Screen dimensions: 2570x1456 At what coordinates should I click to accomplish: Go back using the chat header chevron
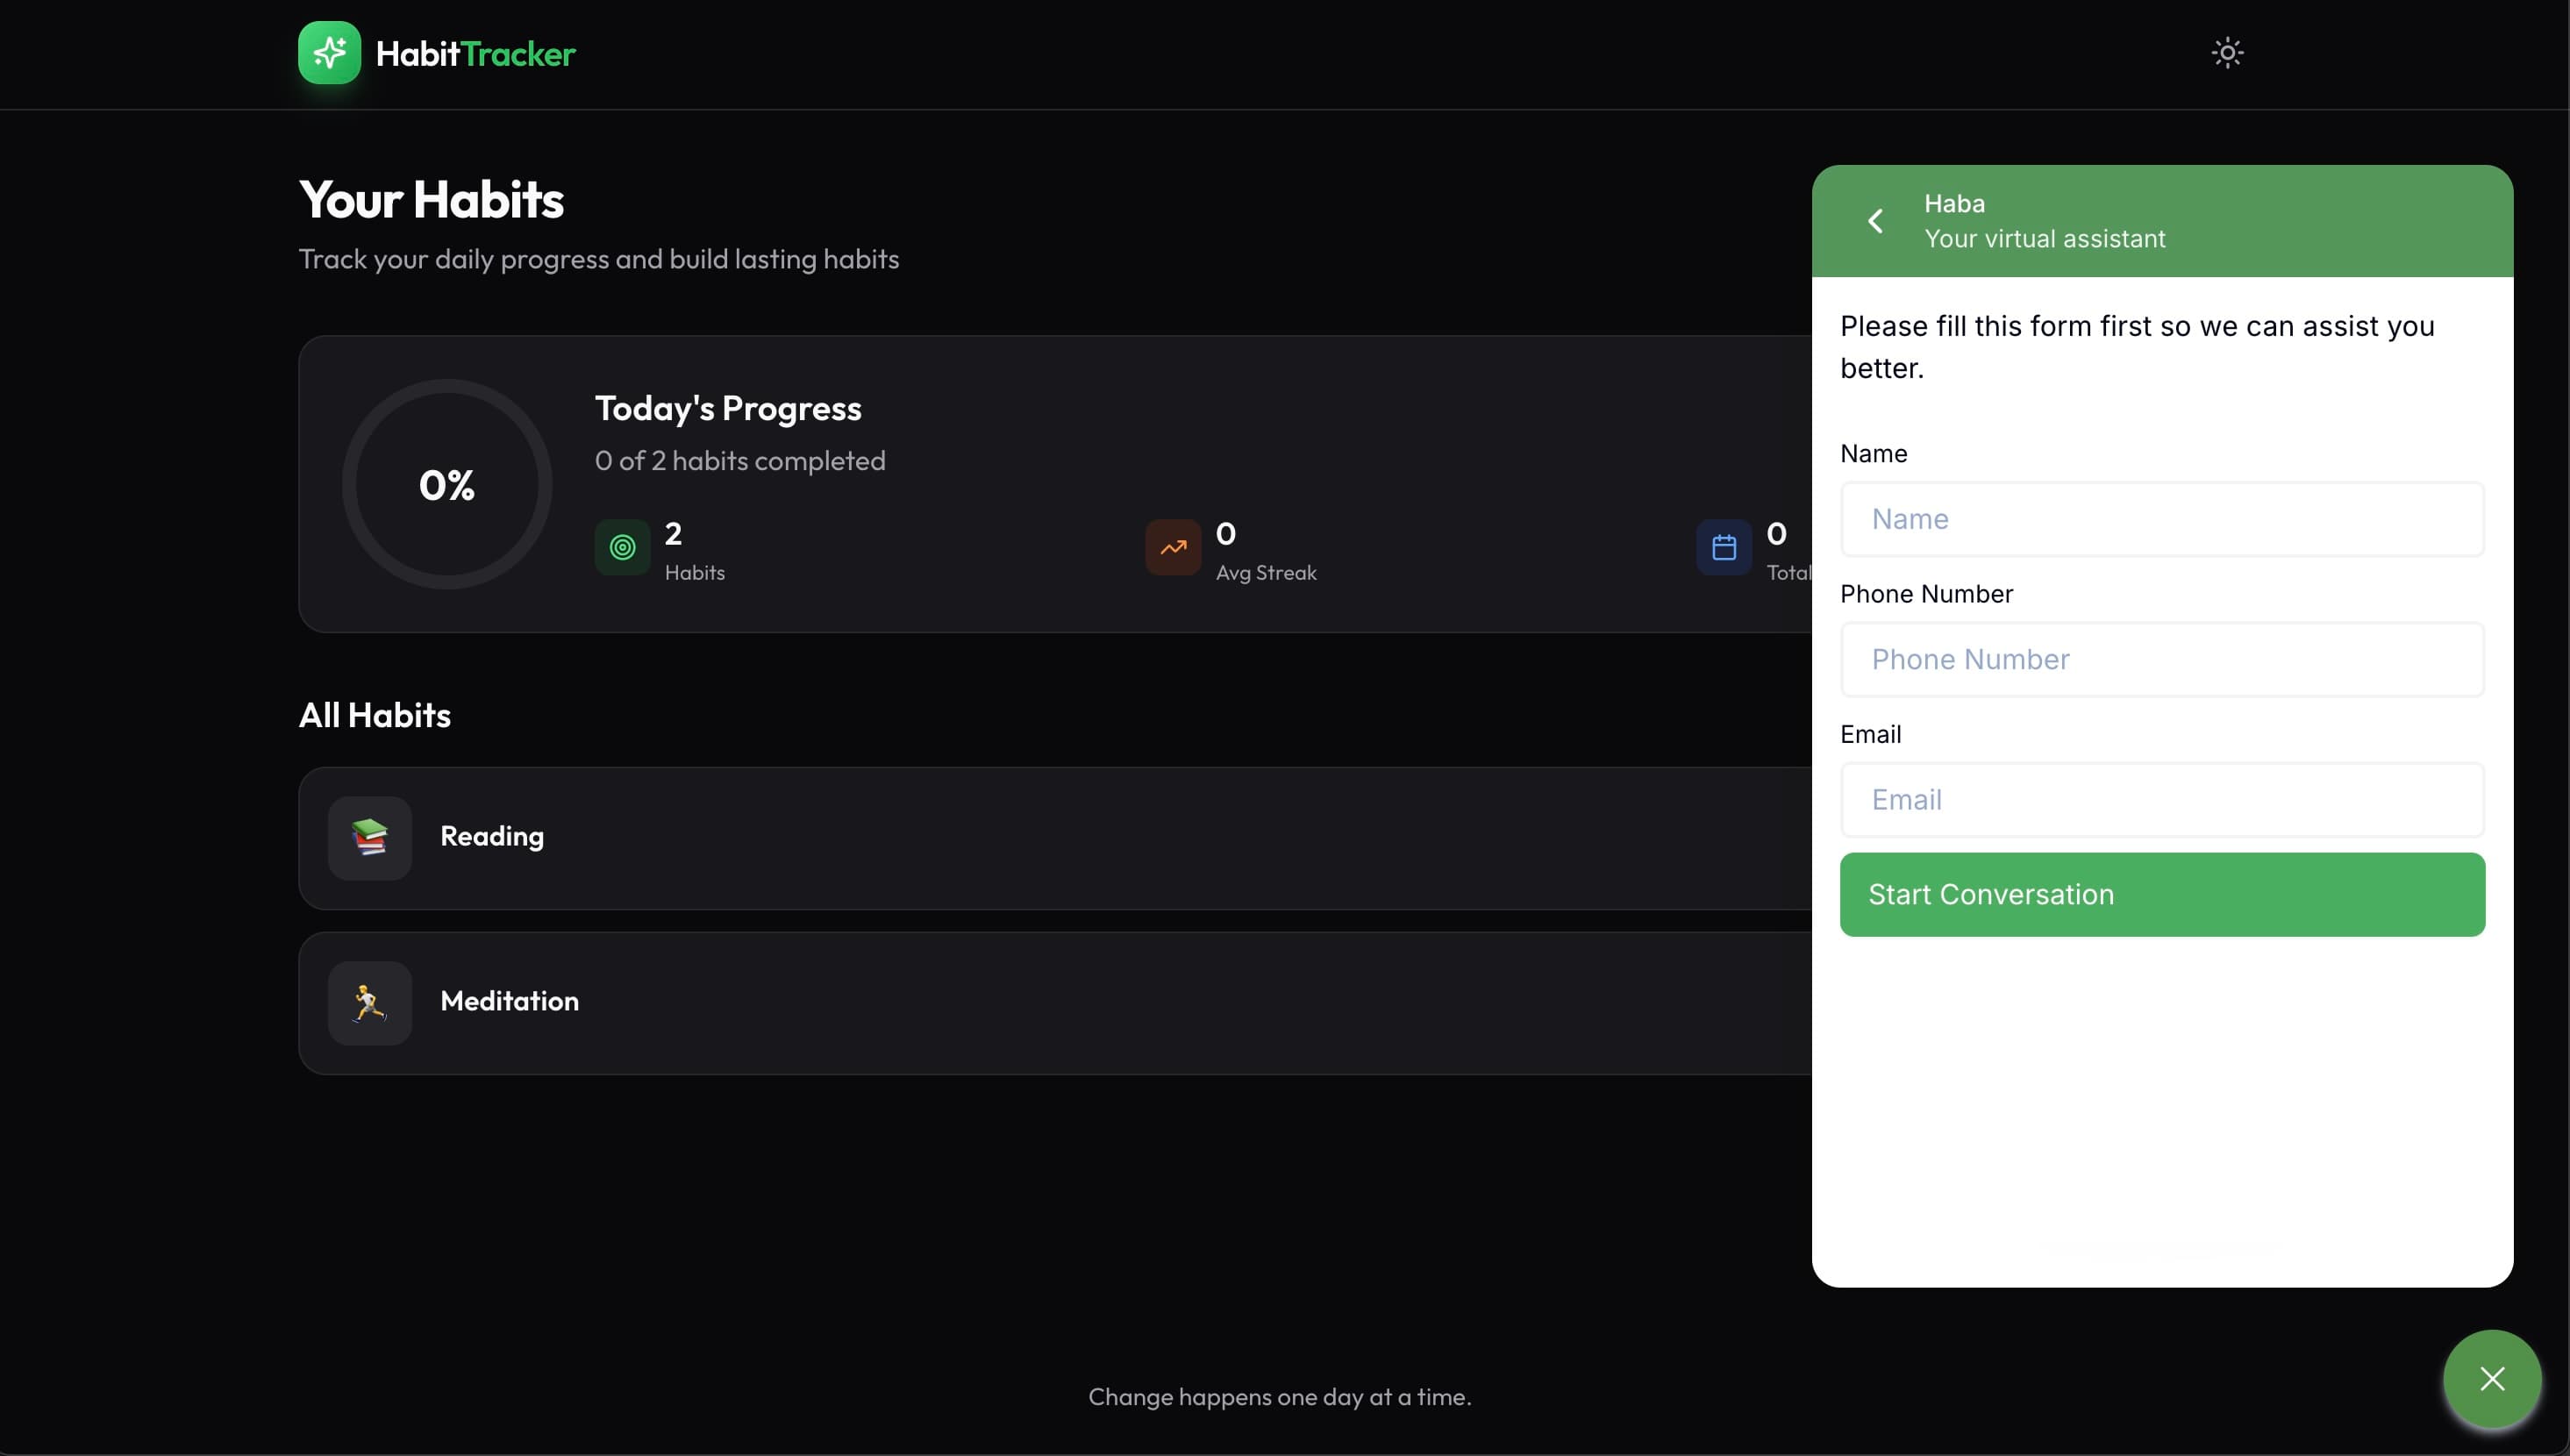(1876, 221)
